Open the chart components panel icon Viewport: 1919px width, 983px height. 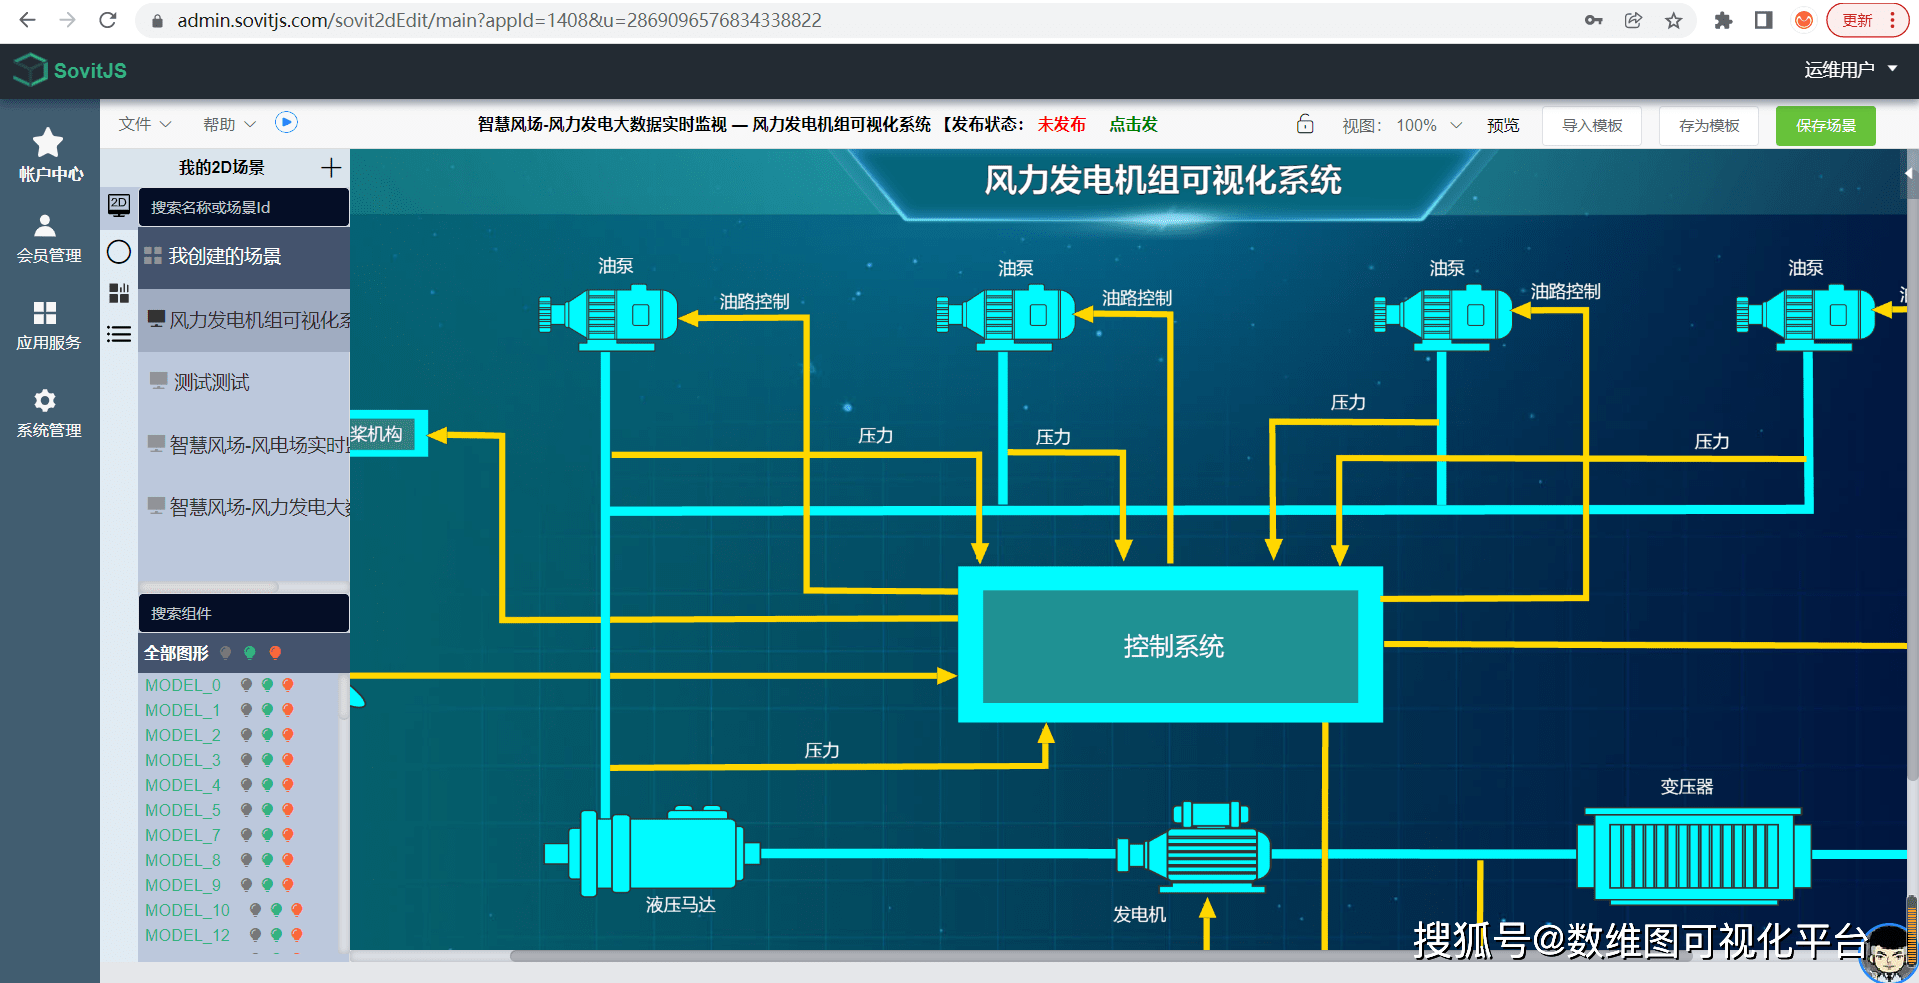click(x=117, y=292)
